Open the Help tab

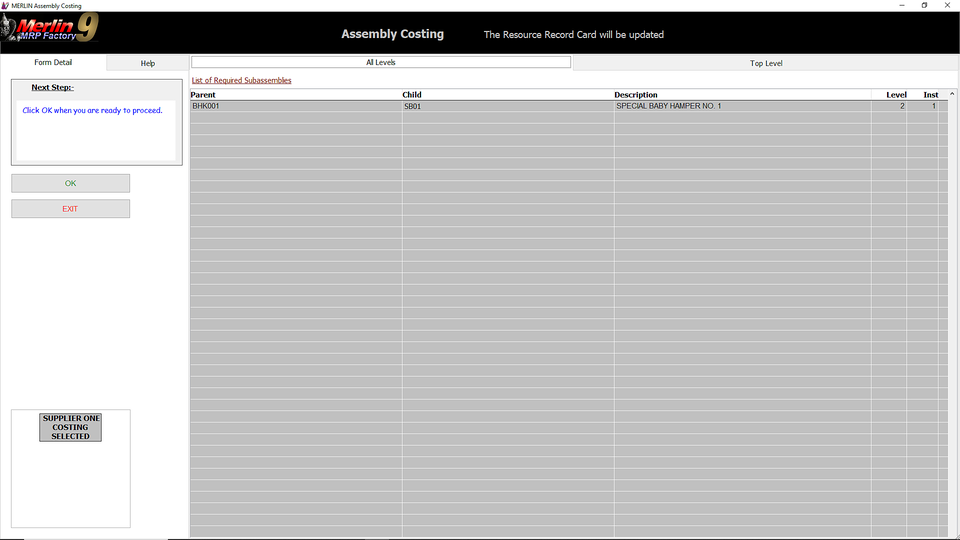tap(147, 63)
